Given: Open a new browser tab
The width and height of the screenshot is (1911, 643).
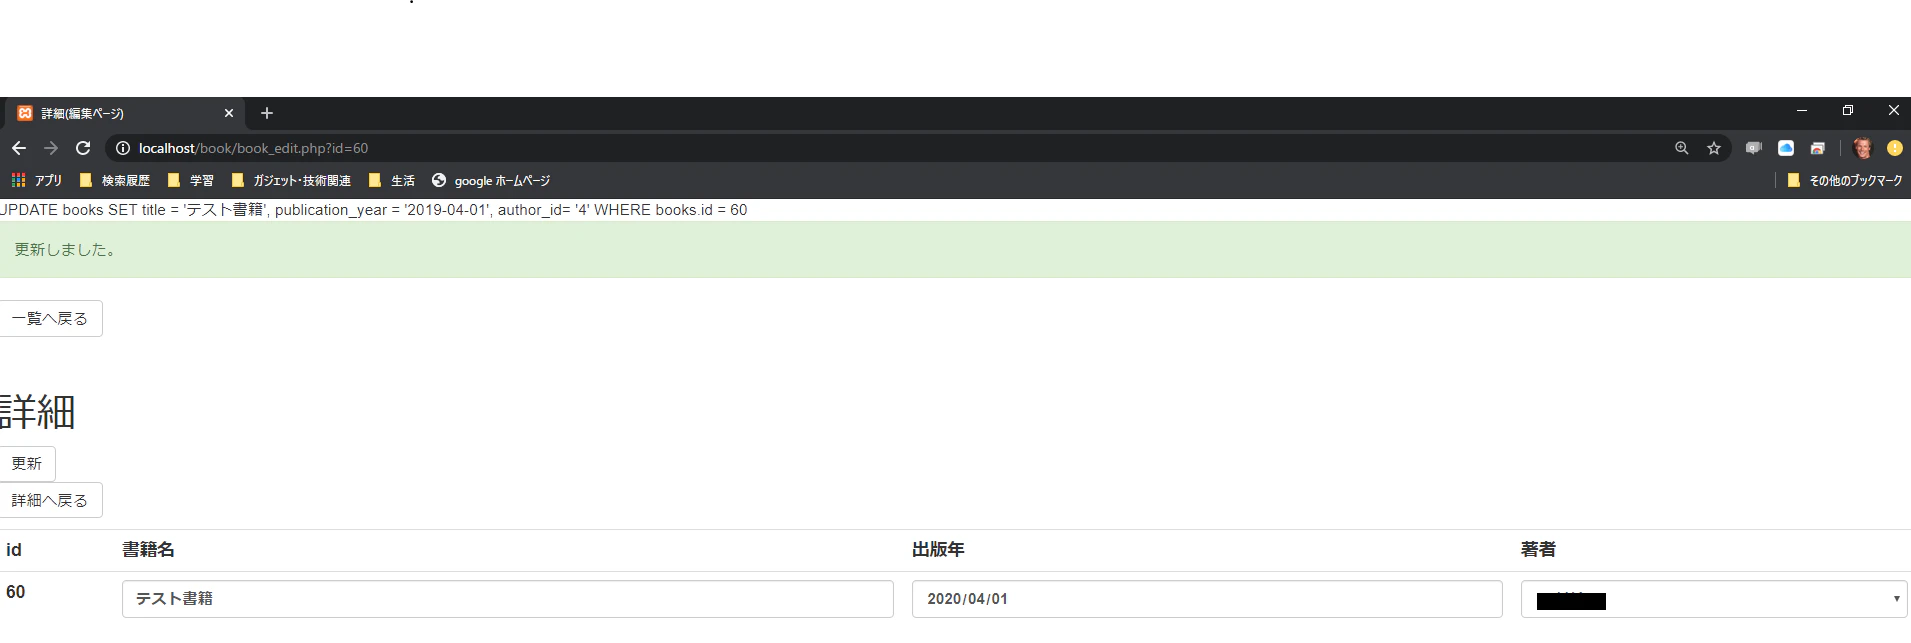Looking at the screenshot, I should 267,113.
